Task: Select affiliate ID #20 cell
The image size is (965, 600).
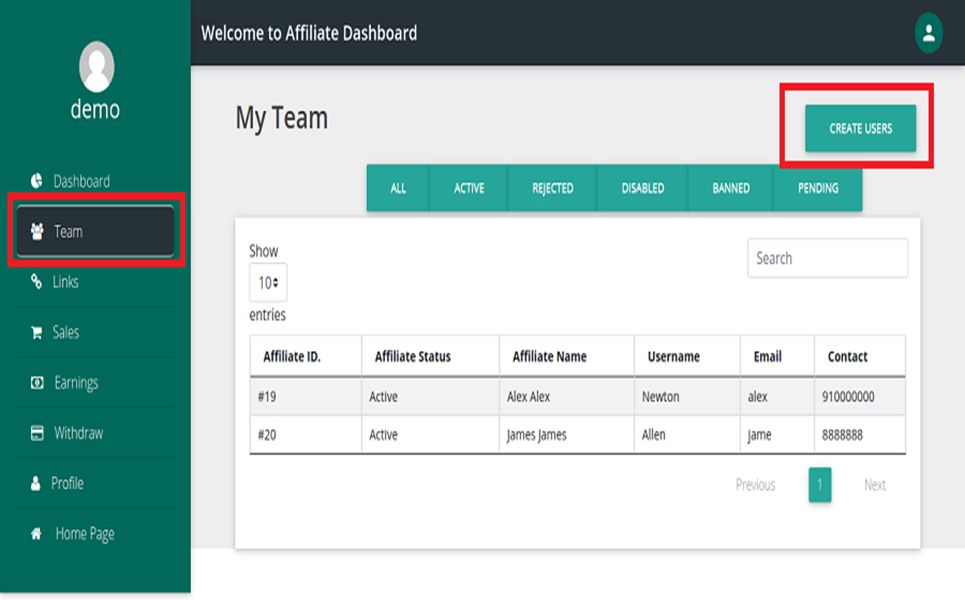Action: click(x=305, y=435)
